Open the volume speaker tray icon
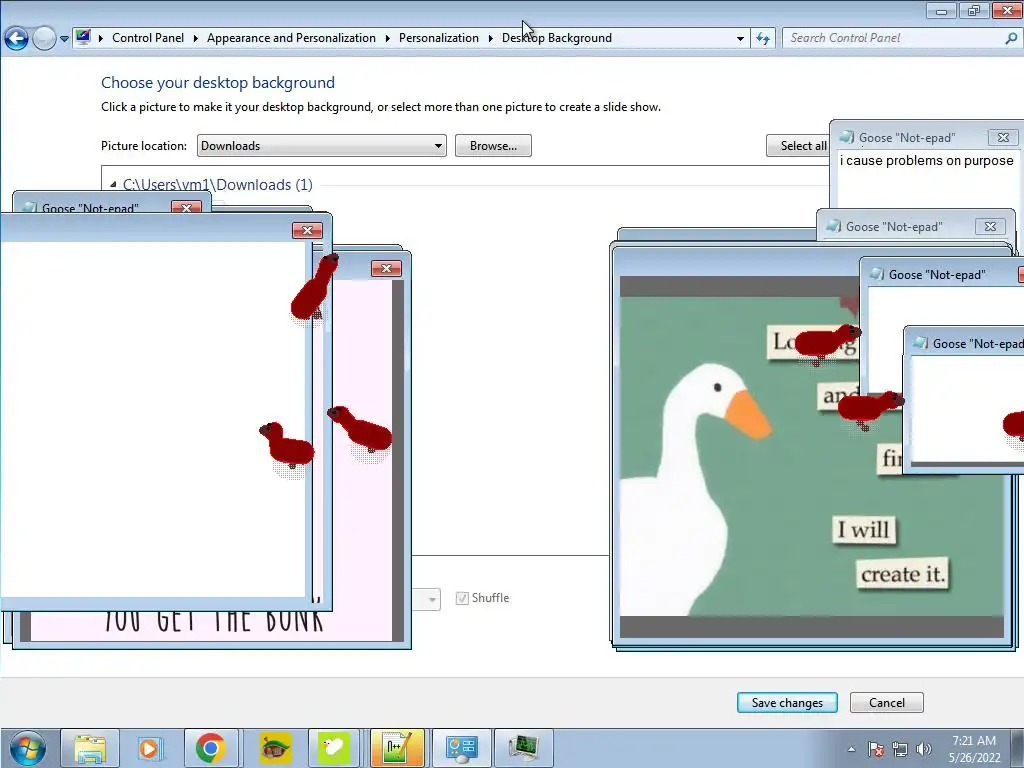Viewport: 1024px width, 768px height. pyautogui.click(x=924, y=749)
